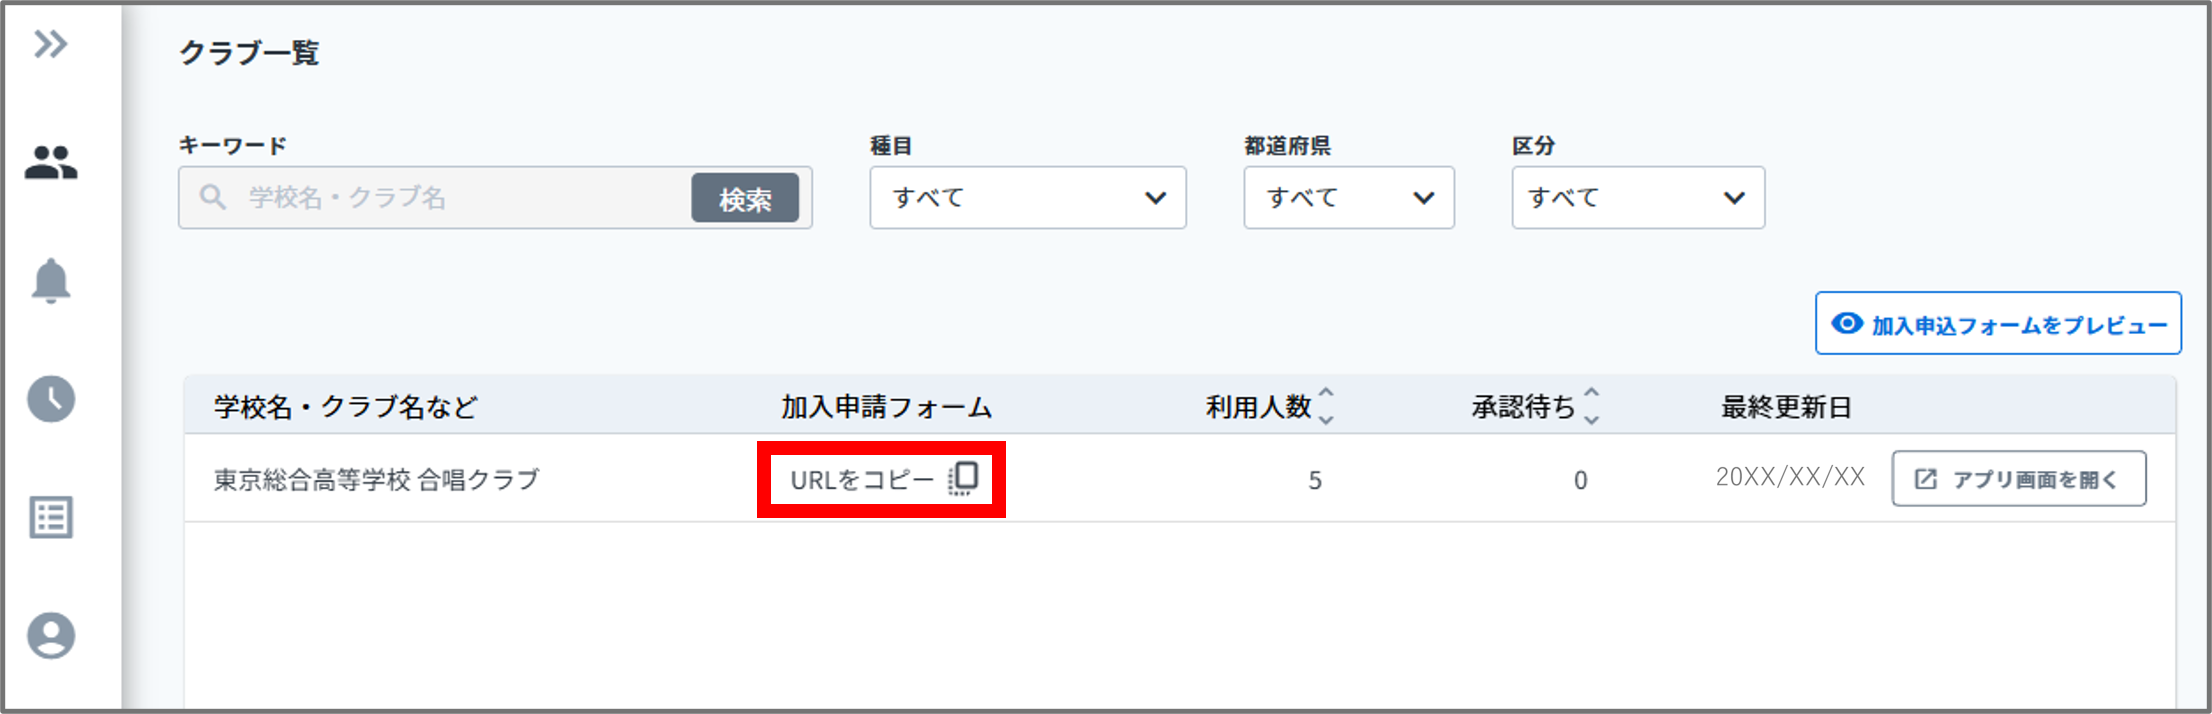Image resolution: width=2212 pixels, height=714 pixels.
Task: Click the copy icon beside URLをコピー
Action: pos(963,479)
